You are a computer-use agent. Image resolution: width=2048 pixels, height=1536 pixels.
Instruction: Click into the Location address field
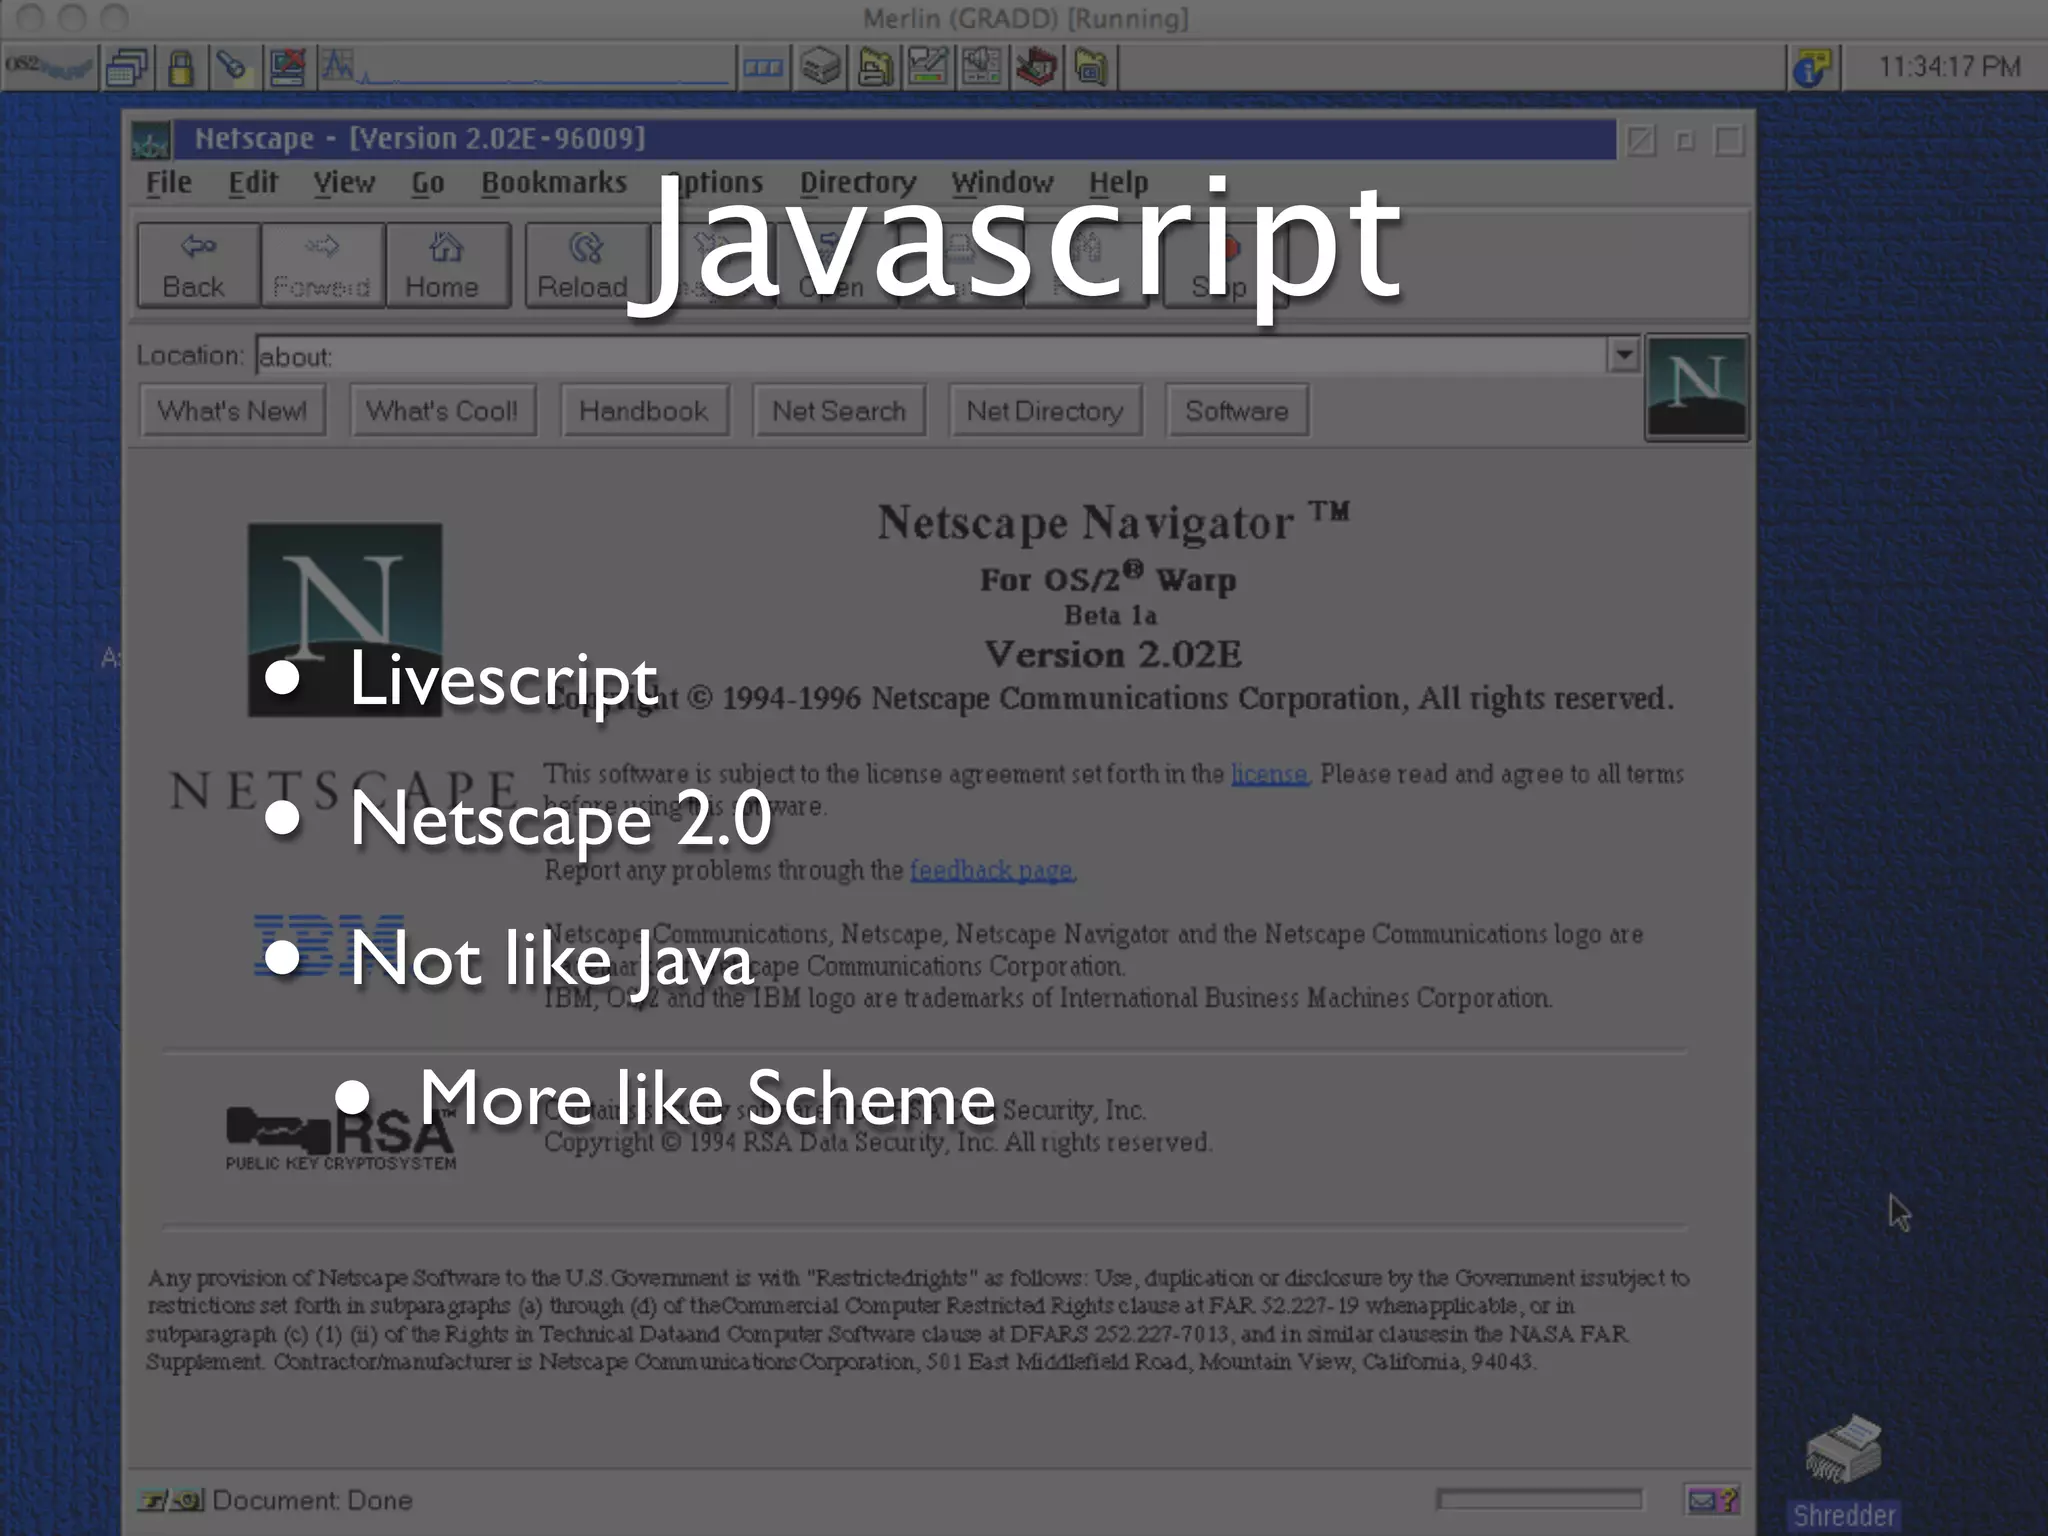pos(930,356)
